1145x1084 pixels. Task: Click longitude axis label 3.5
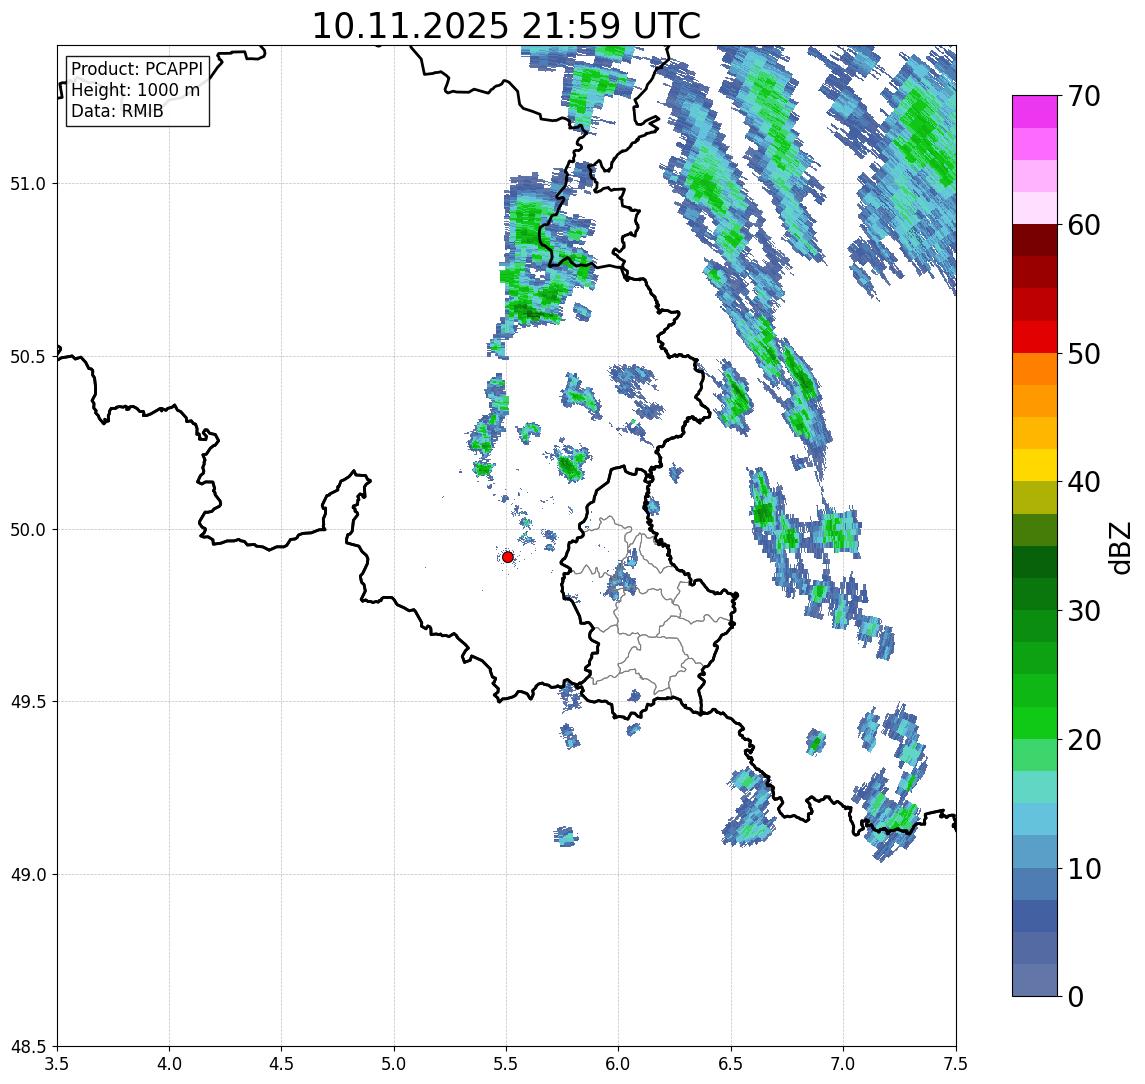point(57,1064)
